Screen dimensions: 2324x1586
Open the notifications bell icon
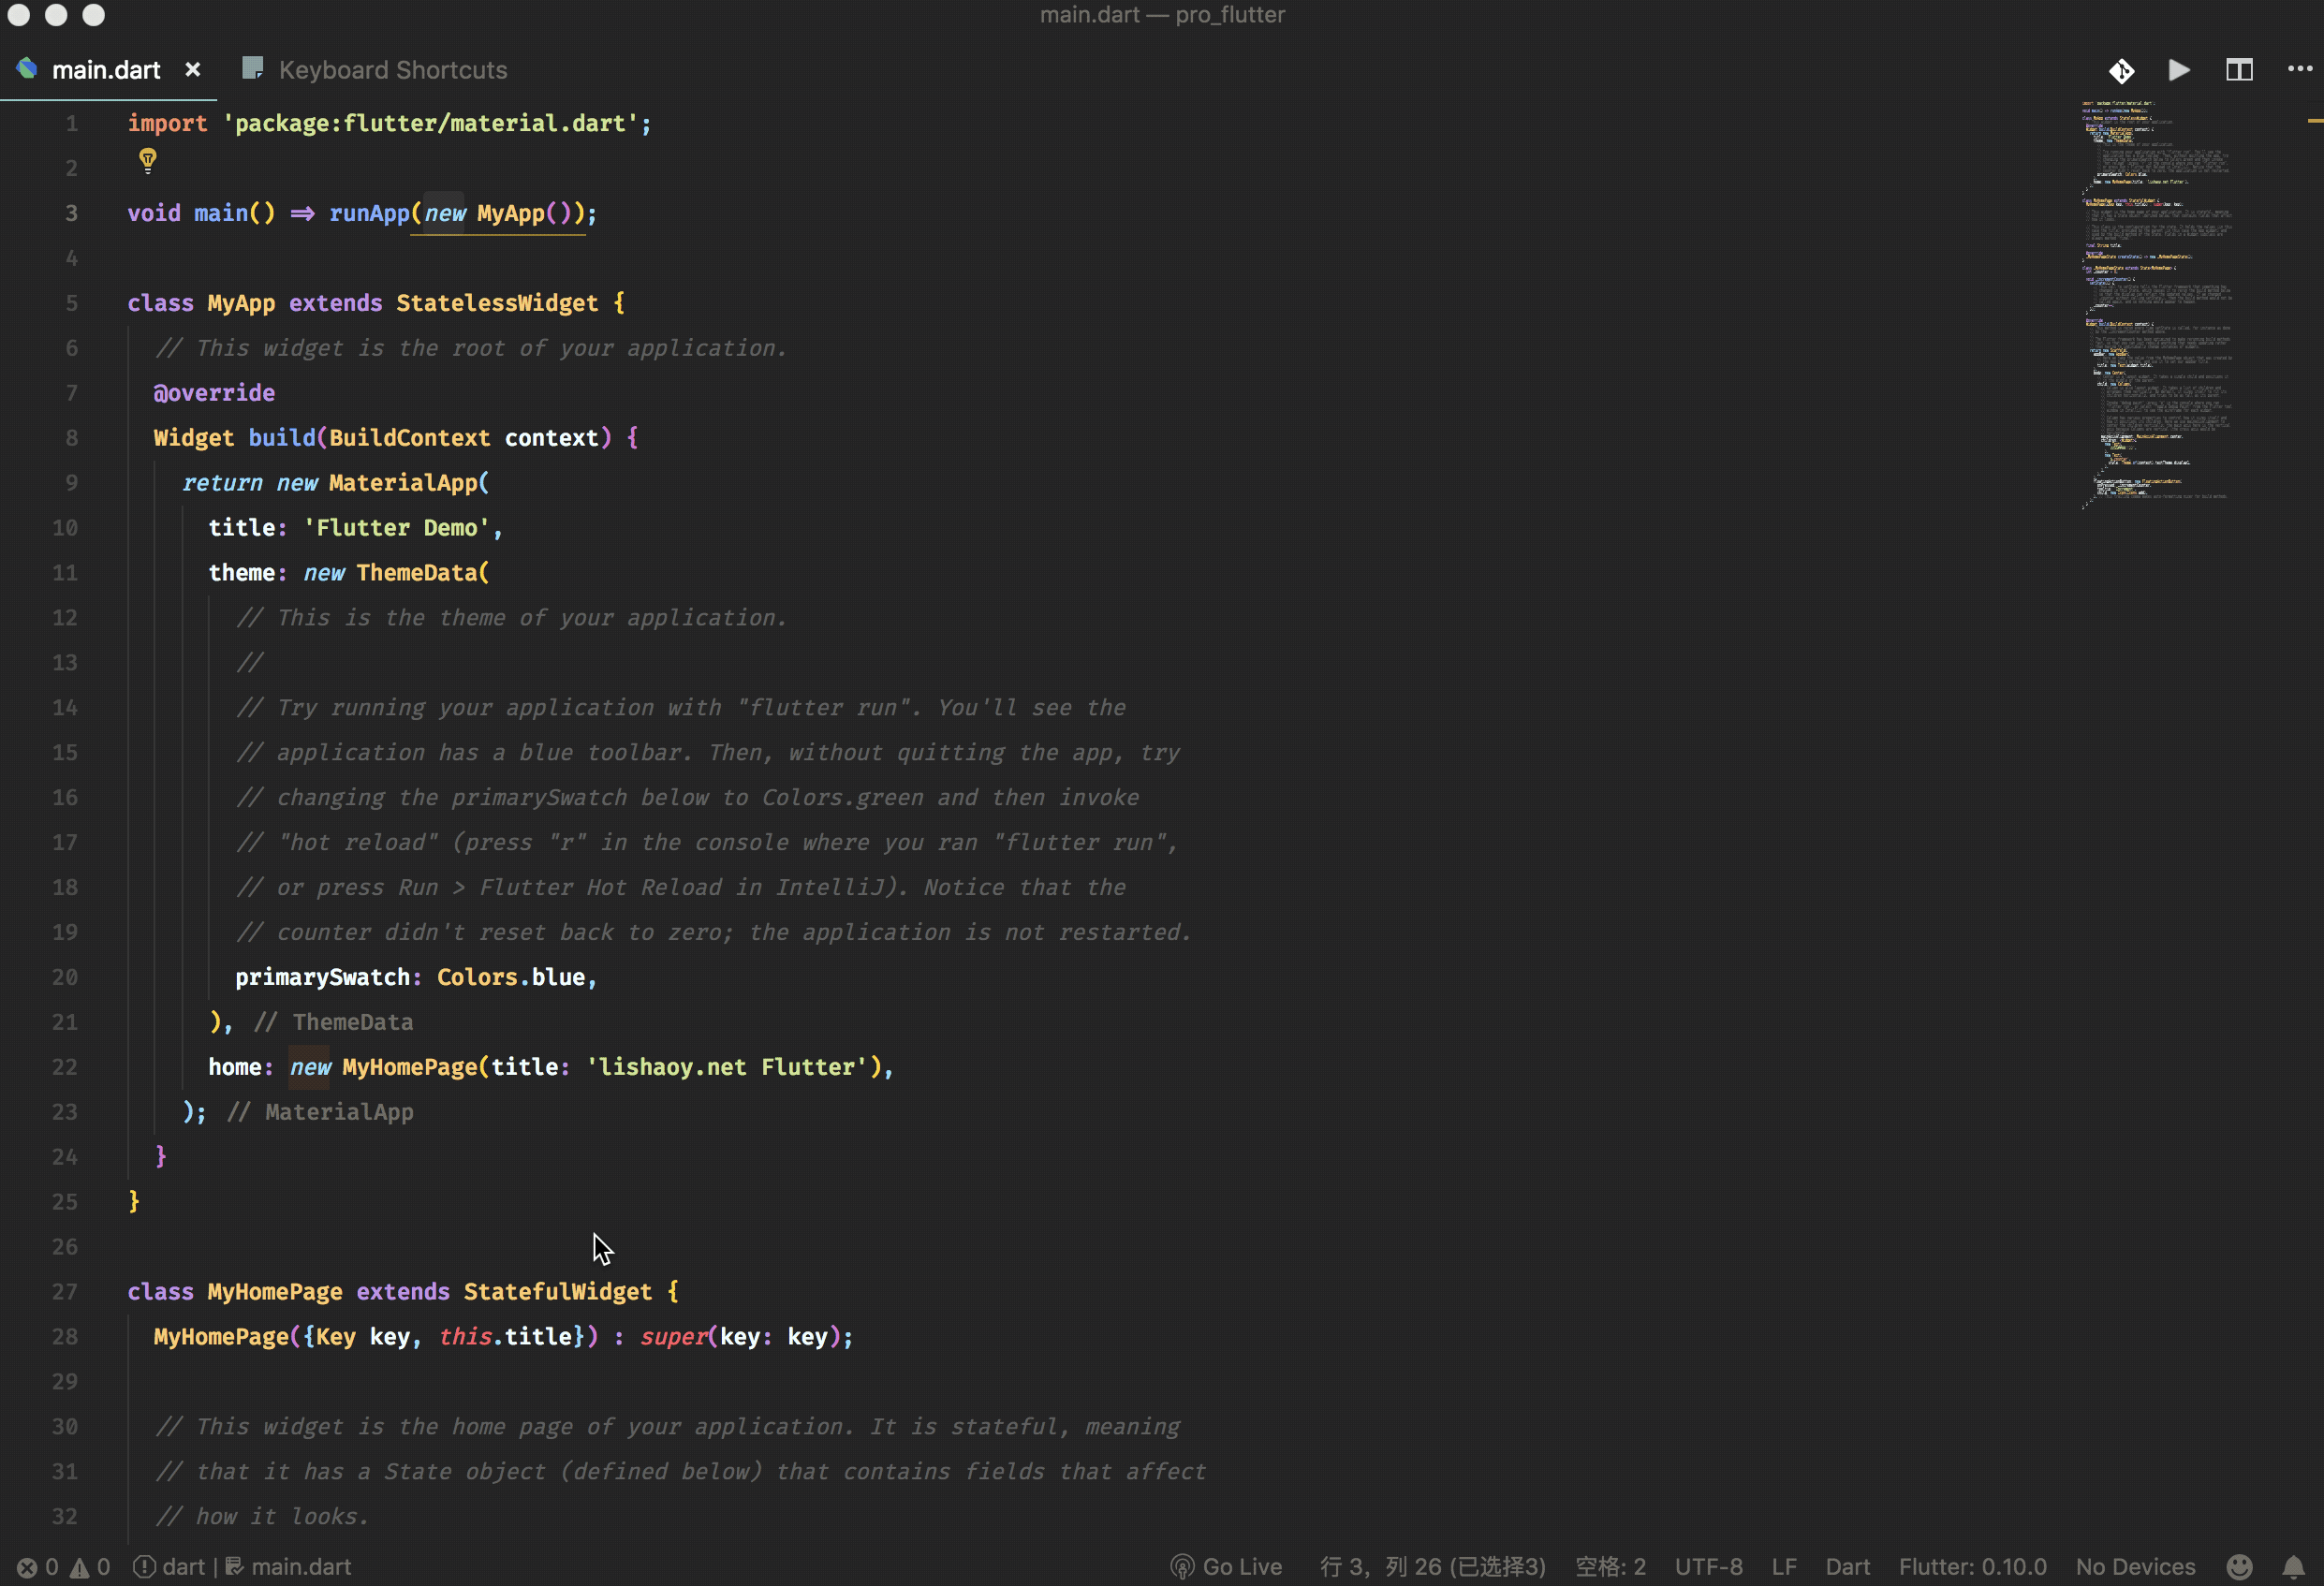2293,1566
